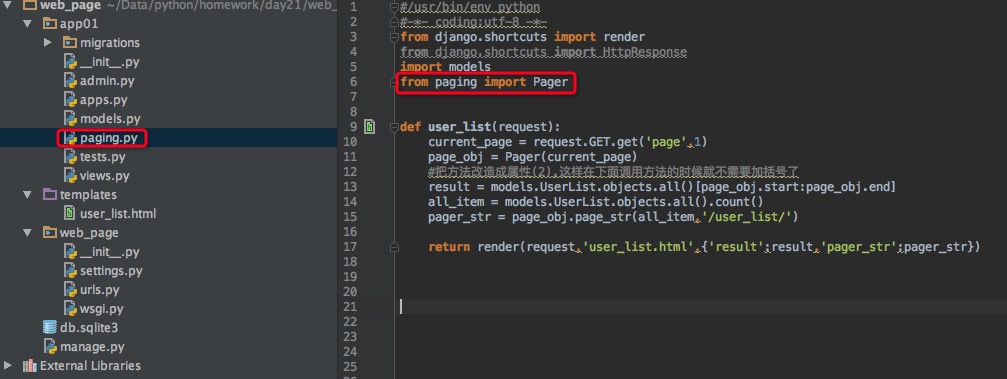
Task: Click the __init__.py file icon inside app01
Action: 70,62
